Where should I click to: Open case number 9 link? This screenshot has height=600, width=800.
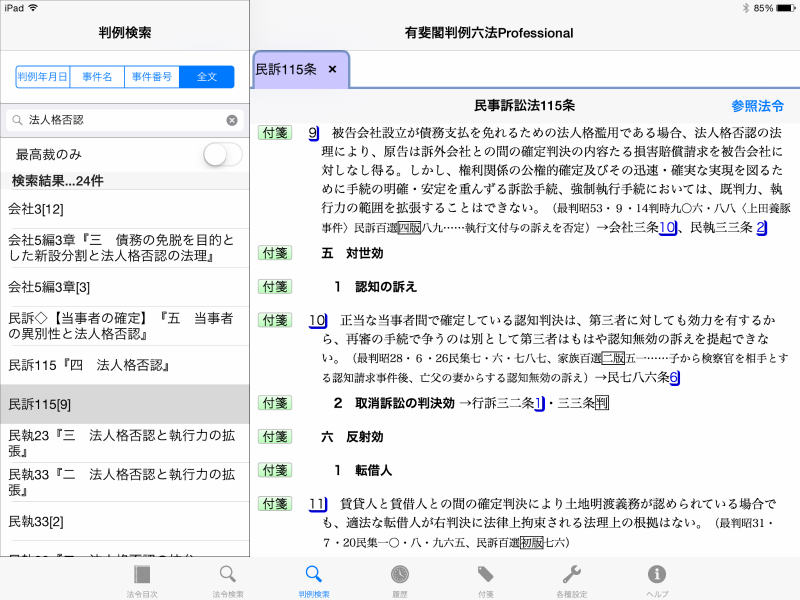tap(314, 133)
